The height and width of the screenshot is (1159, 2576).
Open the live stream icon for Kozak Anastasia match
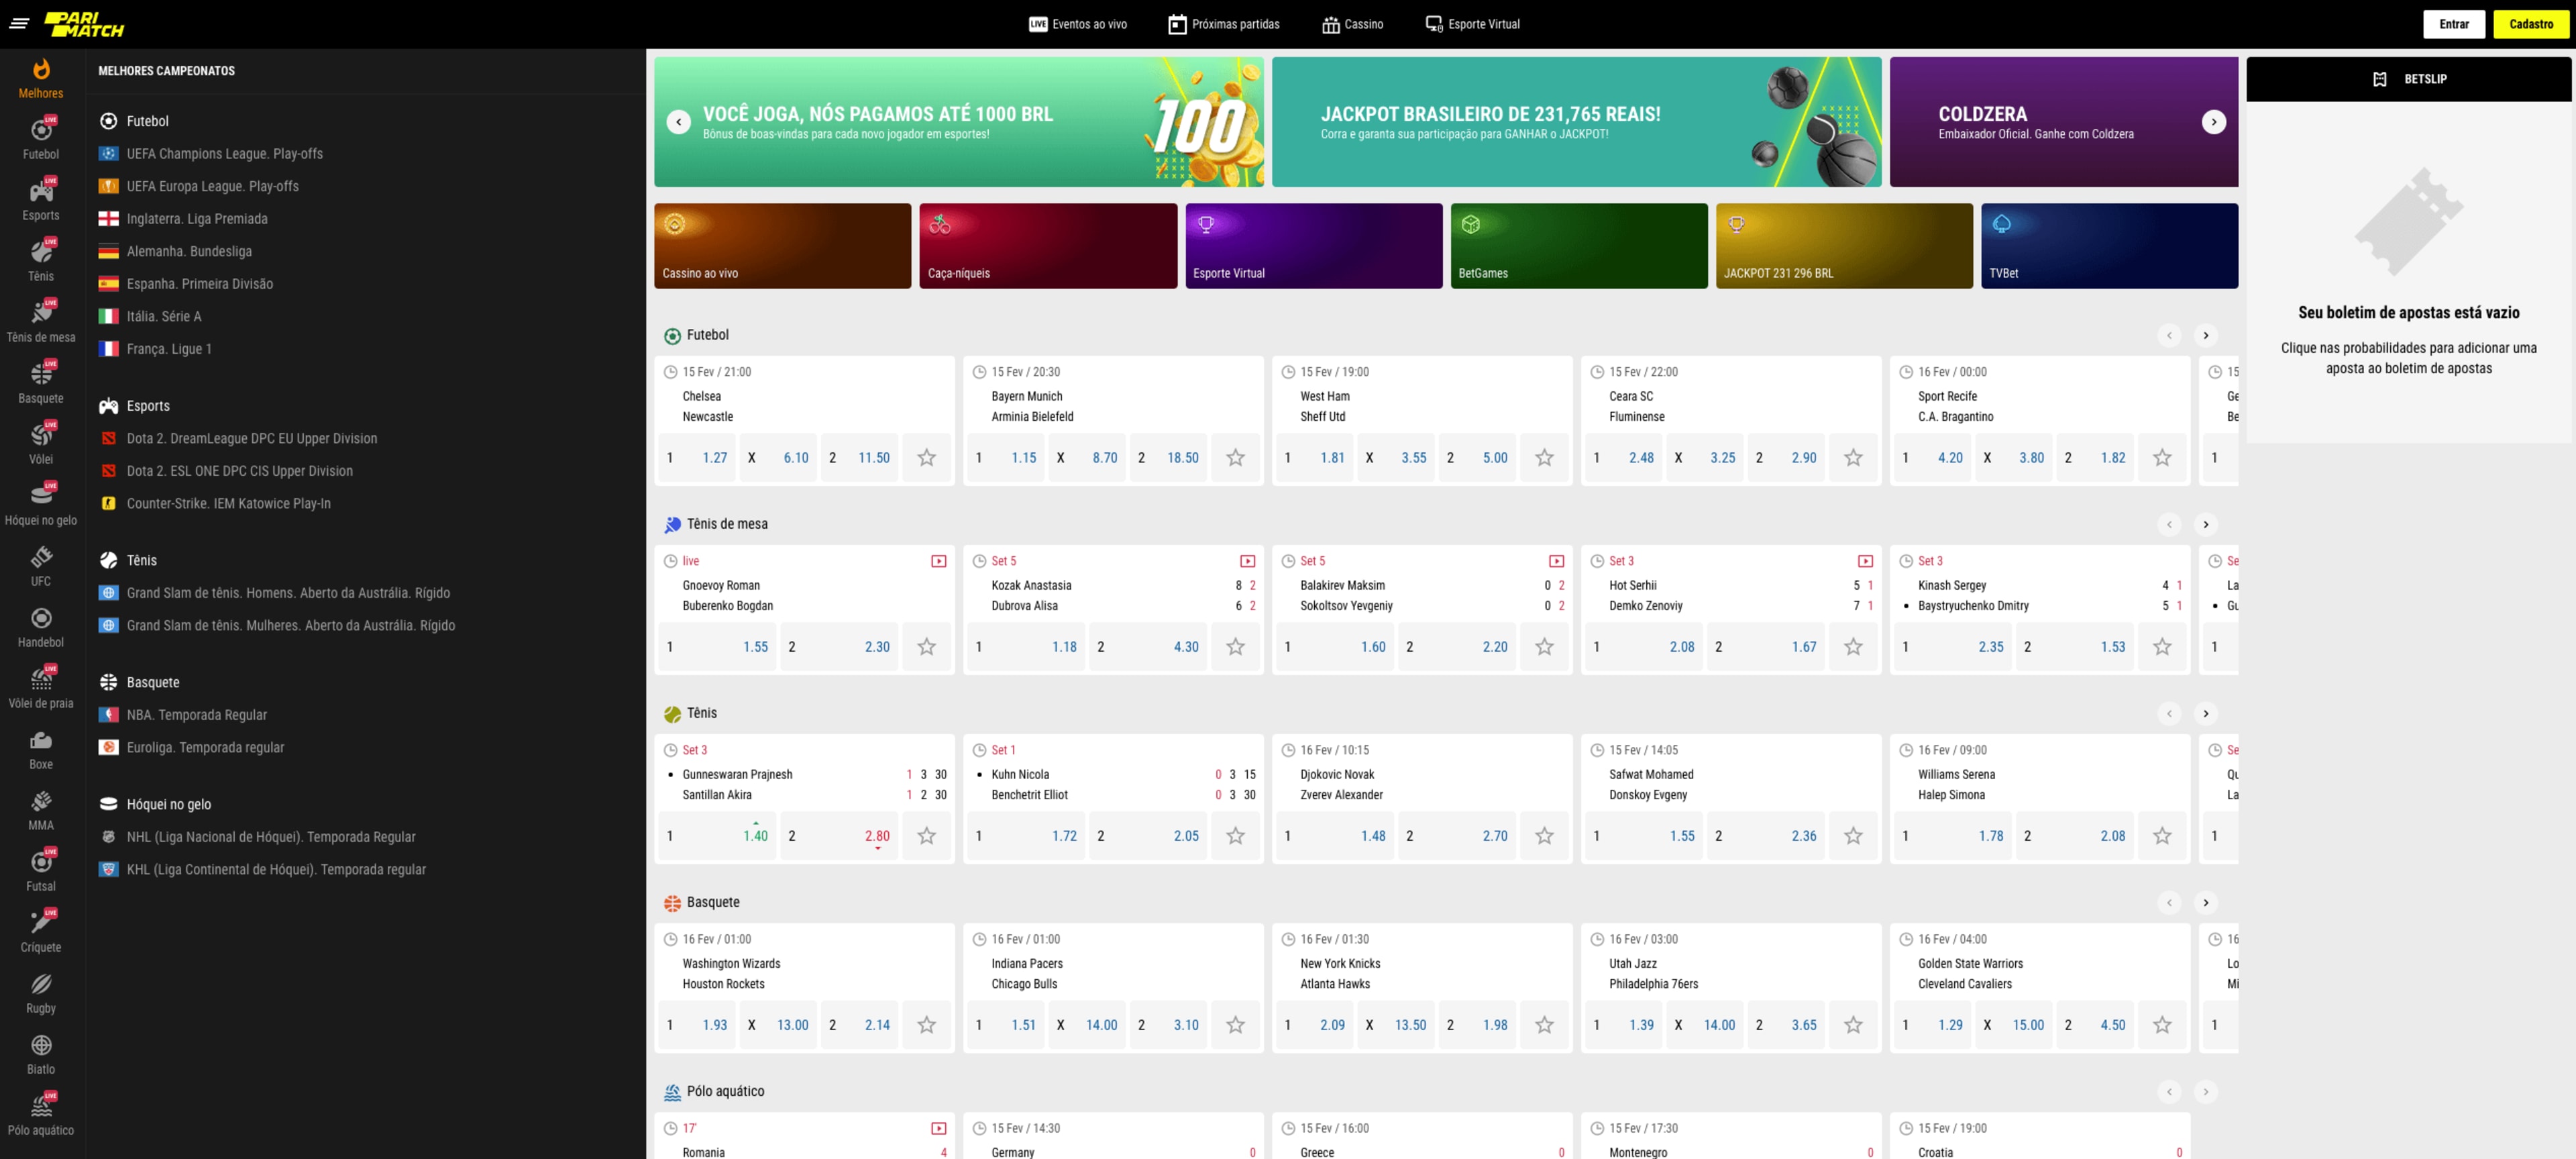point(1247,561)
